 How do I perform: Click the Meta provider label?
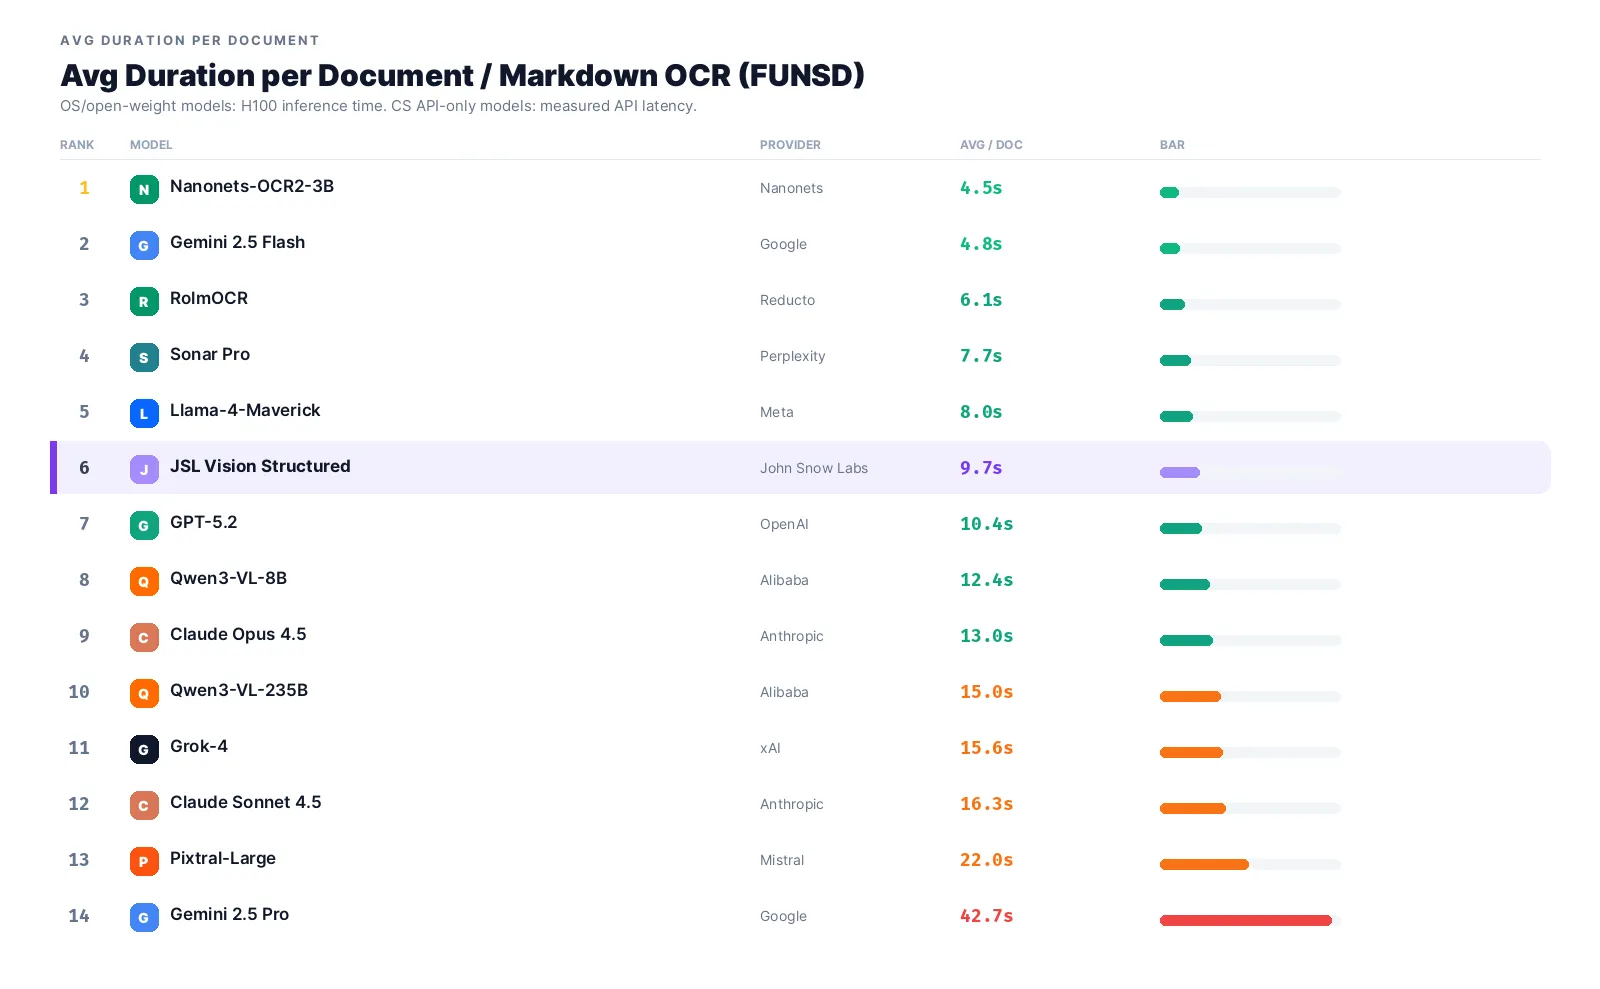click(777, 412)
